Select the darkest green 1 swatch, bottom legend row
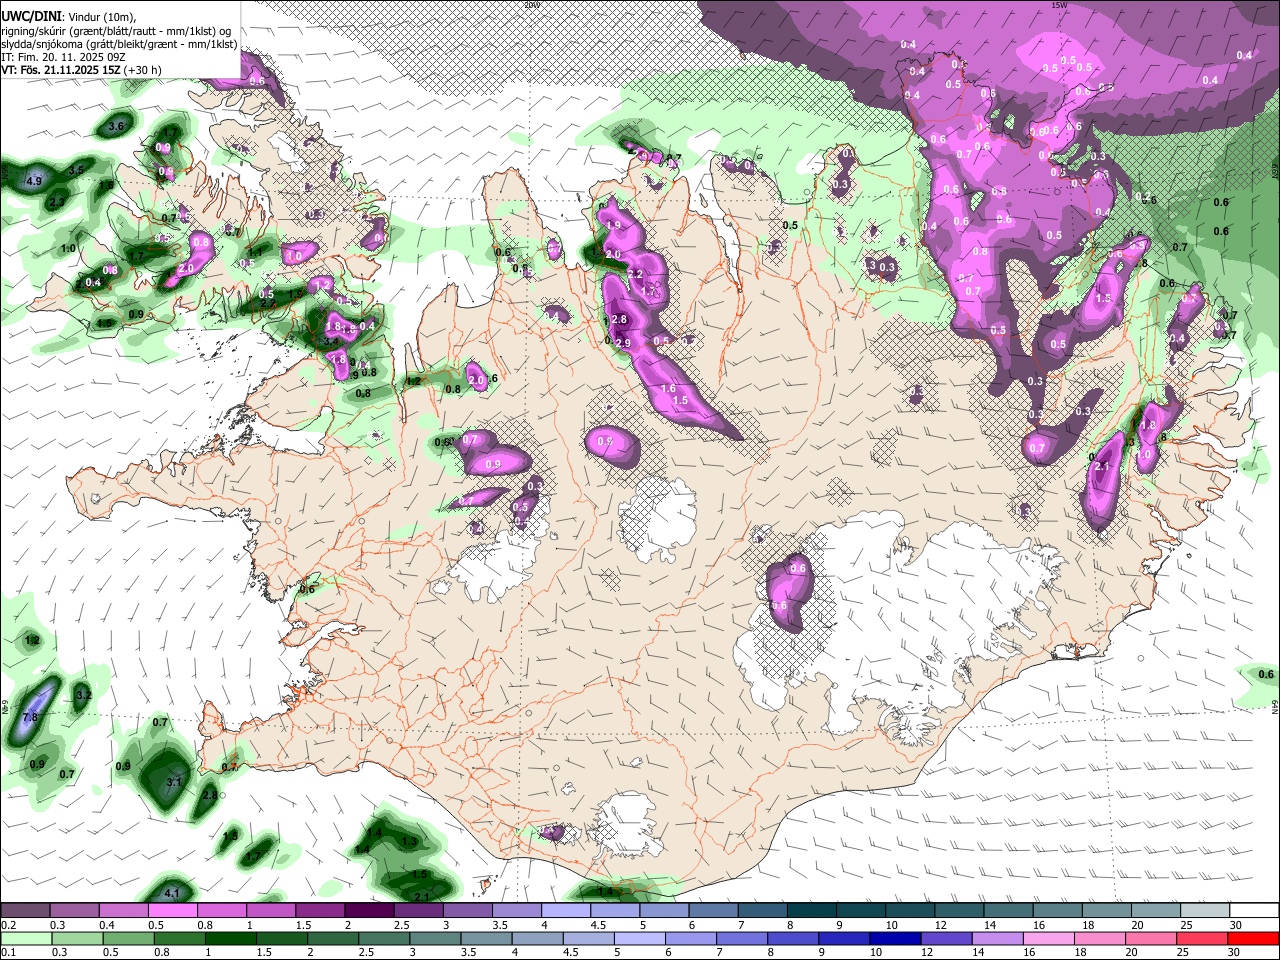This screenshot has height=960, width=1280. 230,938
